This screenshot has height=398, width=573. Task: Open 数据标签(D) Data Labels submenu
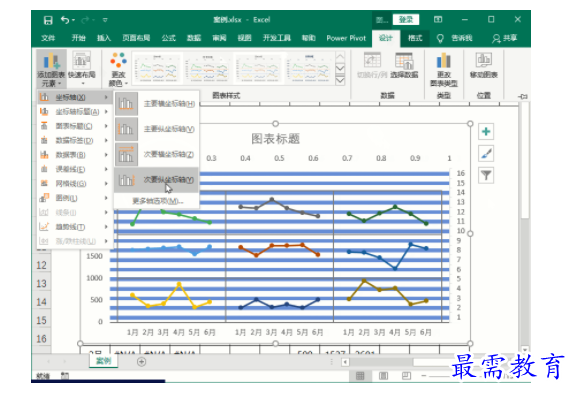point(75,140)
